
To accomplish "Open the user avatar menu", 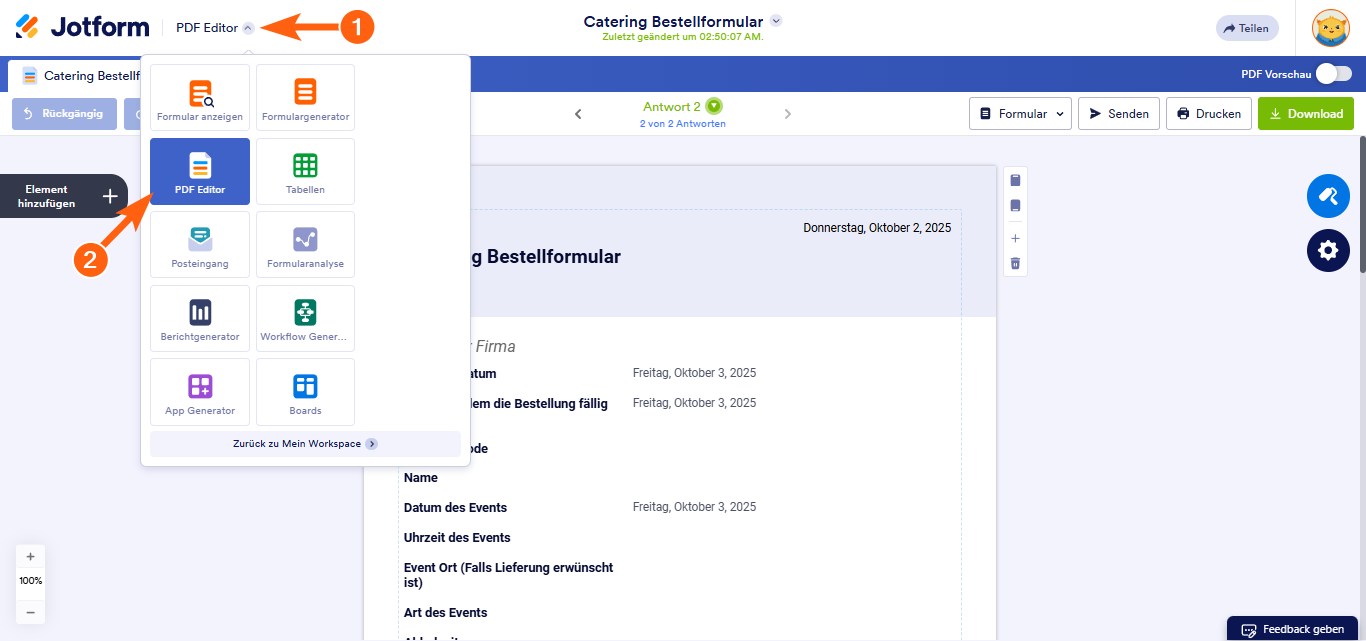I will pos(1331,28).
